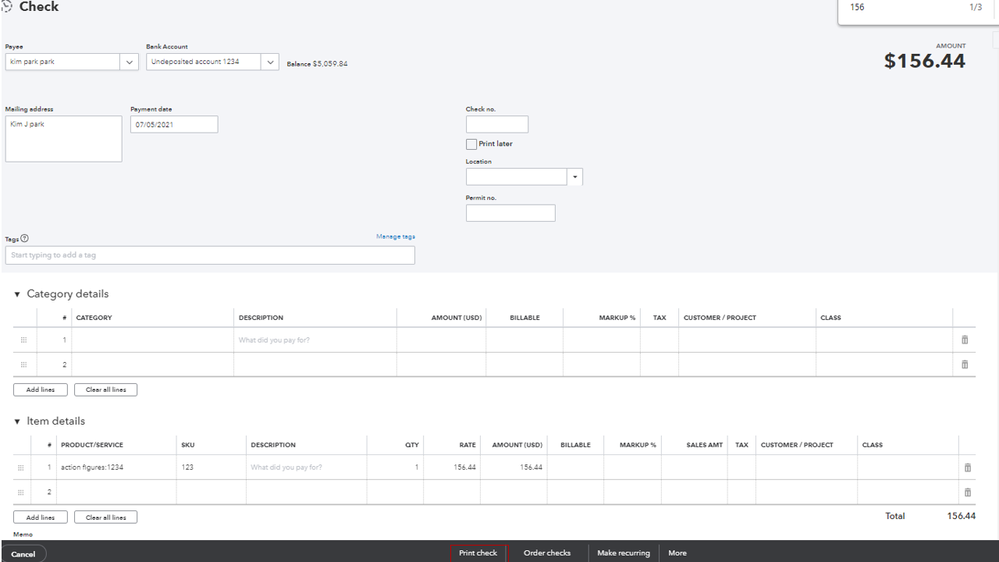Click the item line 1 Qty value 1
This screenshot has height=562, width=999.
click(x=417, y=467)
